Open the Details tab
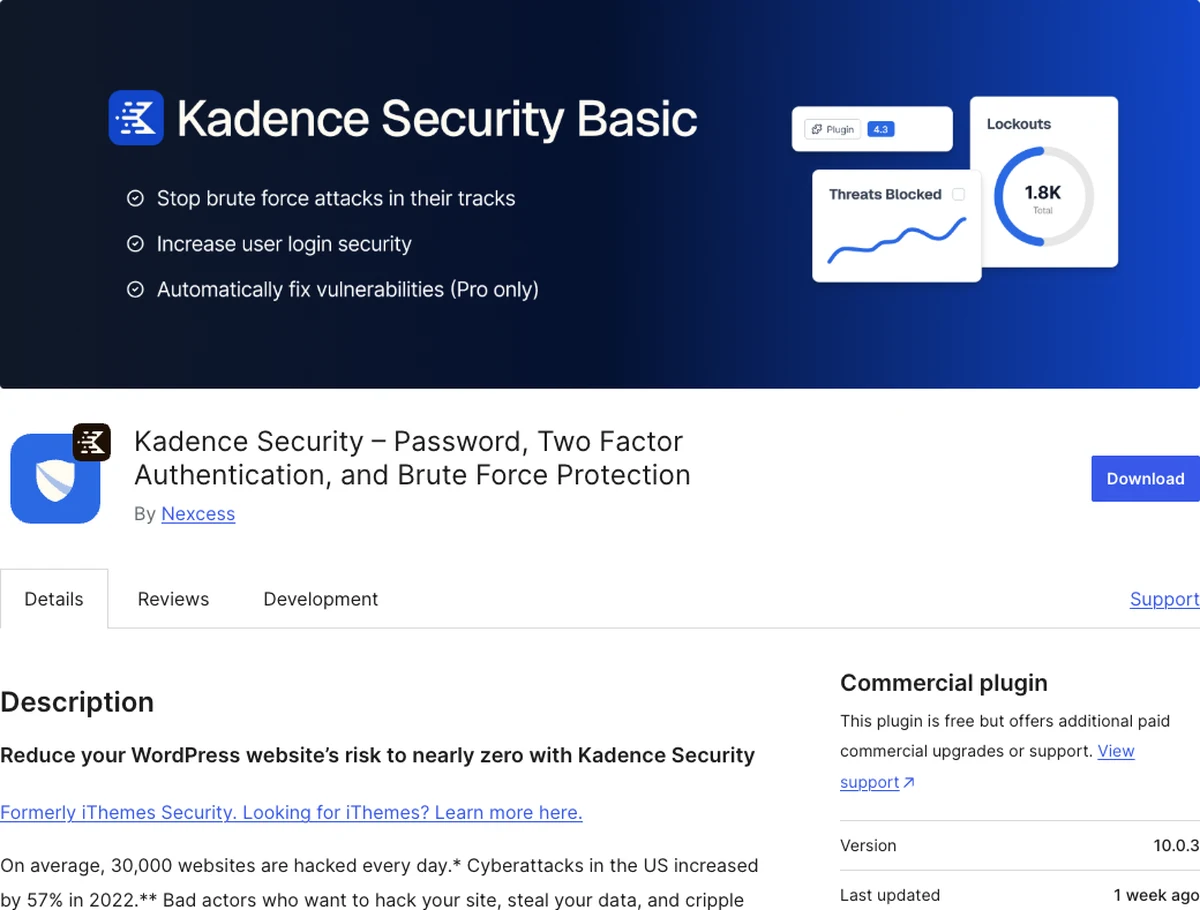This screenshot has height=910, width=1200. tap(54, 599)
